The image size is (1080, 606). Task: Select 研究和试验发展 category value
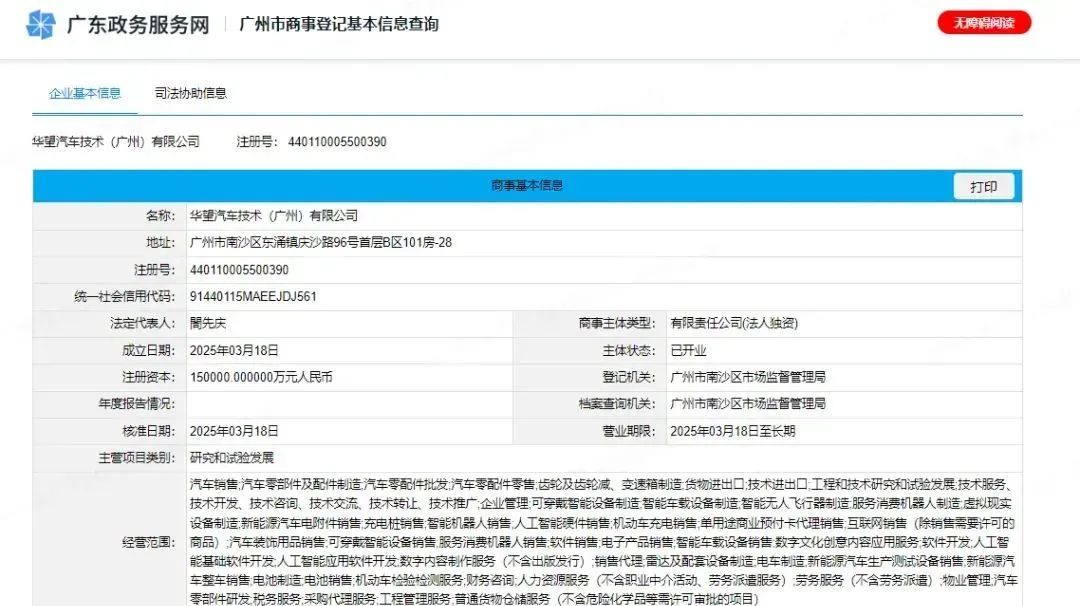coord(231,458)
